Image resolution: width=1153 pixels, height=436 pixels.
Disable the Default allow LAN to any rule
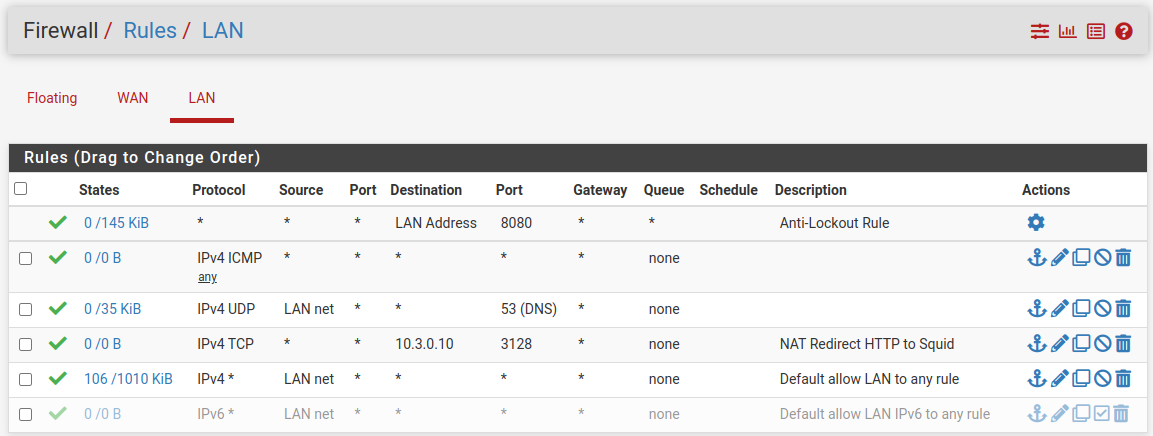[x=1102, y=378]
